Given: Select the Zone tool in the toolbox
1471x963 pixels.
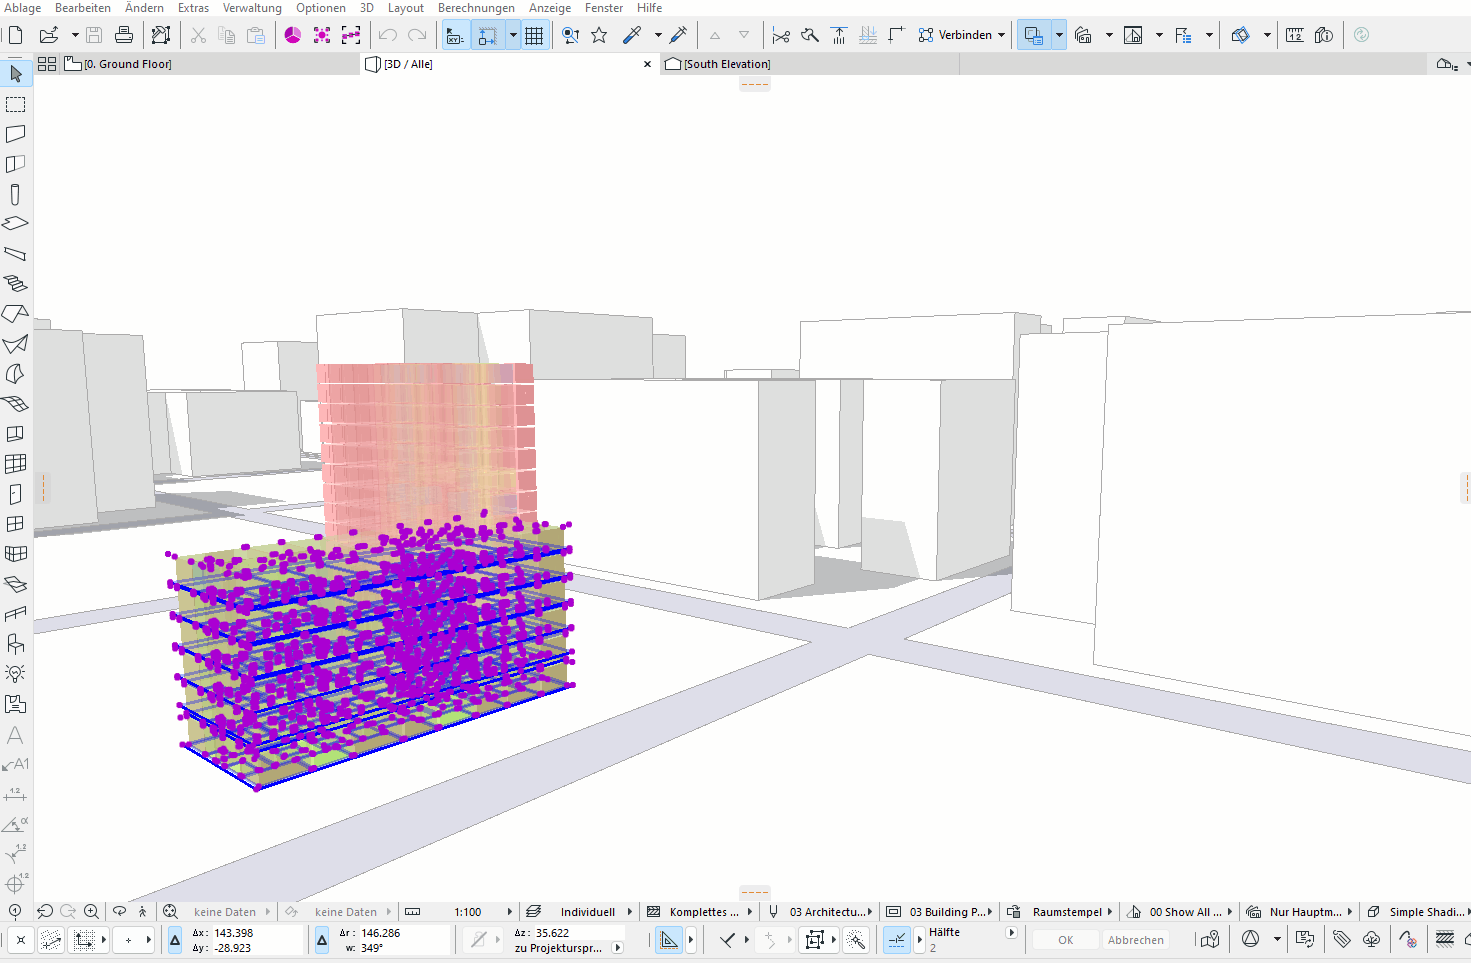Looking at the screenshot, I should tap(16, 704).
